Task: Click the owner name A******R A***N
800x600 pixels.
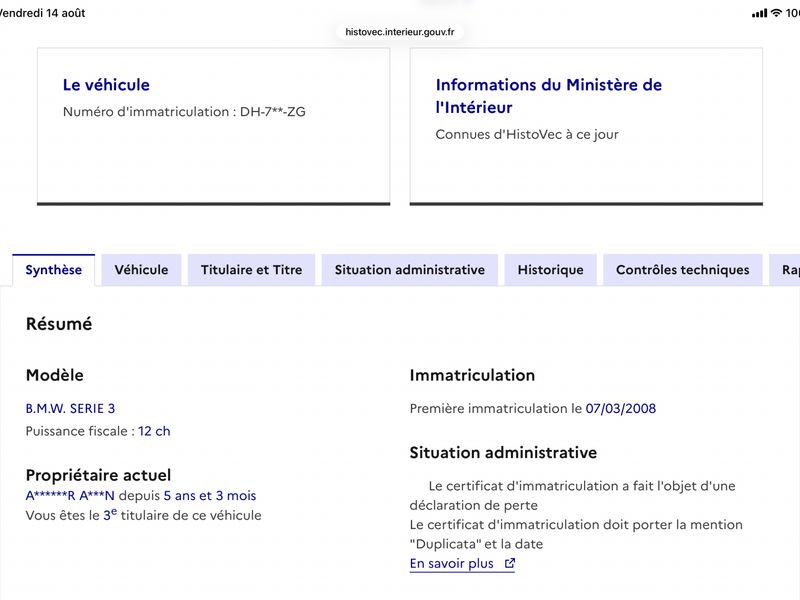Action: coord(70,495)
